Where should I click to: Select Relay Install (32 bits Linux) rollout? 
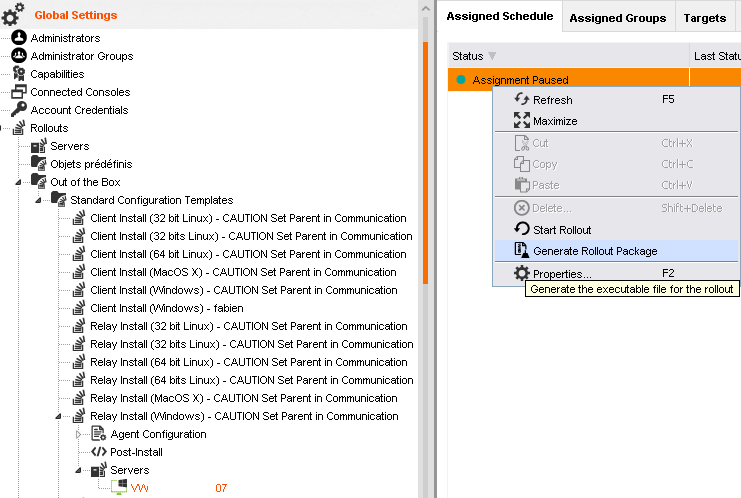pos(252,344)
